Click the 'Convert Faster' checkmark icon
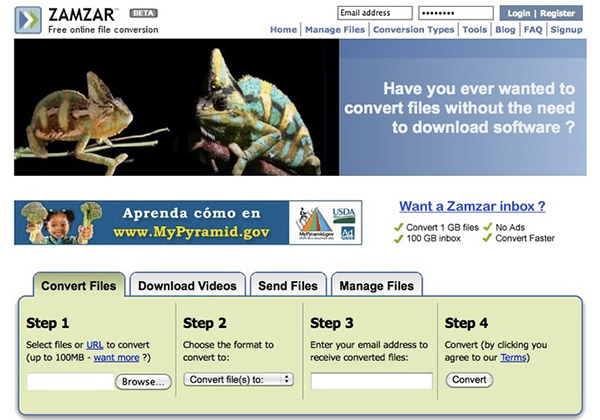 [x=488, y=238]
